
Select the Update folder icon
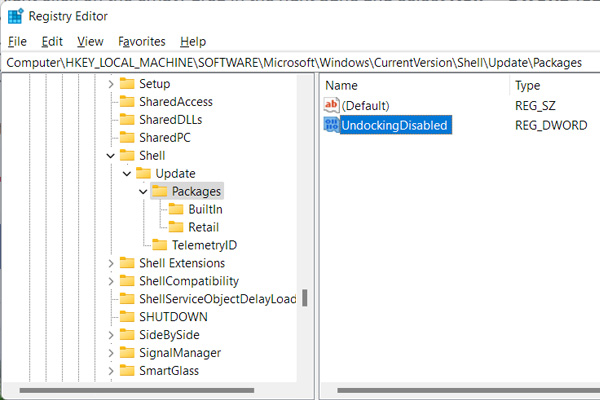143,173
